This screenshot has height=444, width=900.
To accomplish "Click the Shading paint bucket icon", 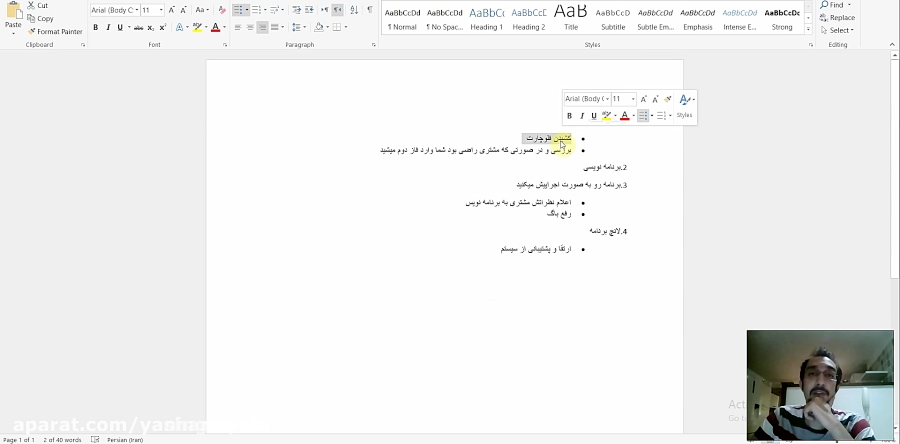I will 319,27.
